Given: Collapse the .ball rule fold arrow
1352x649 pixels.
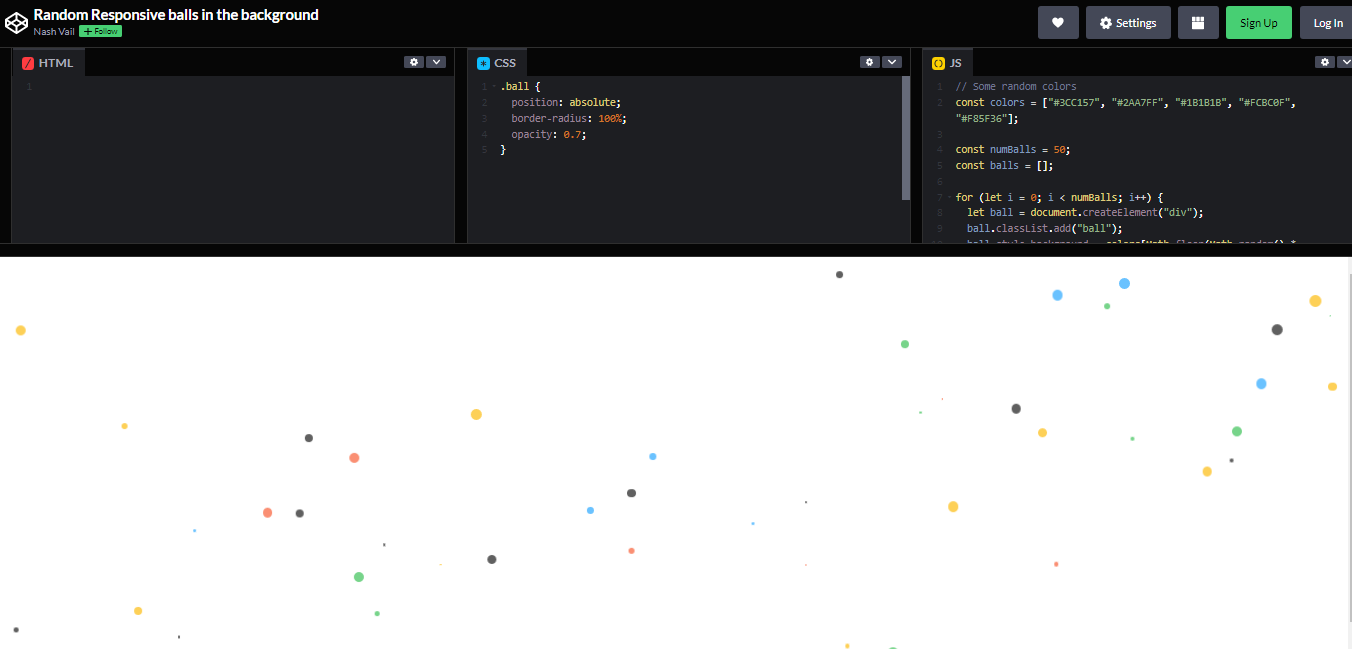Looking at the screenshot, I should [495, 87].
